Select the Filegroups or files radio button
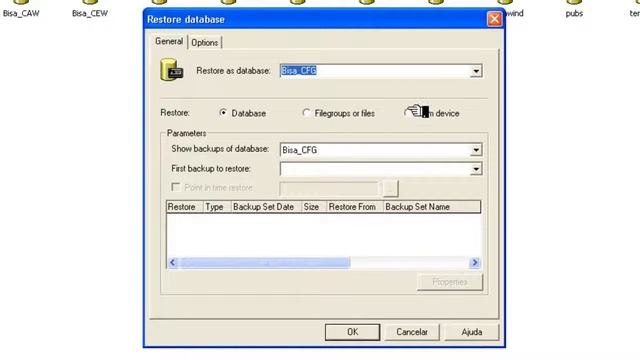 pyautogui.click(x=306, y=113)
